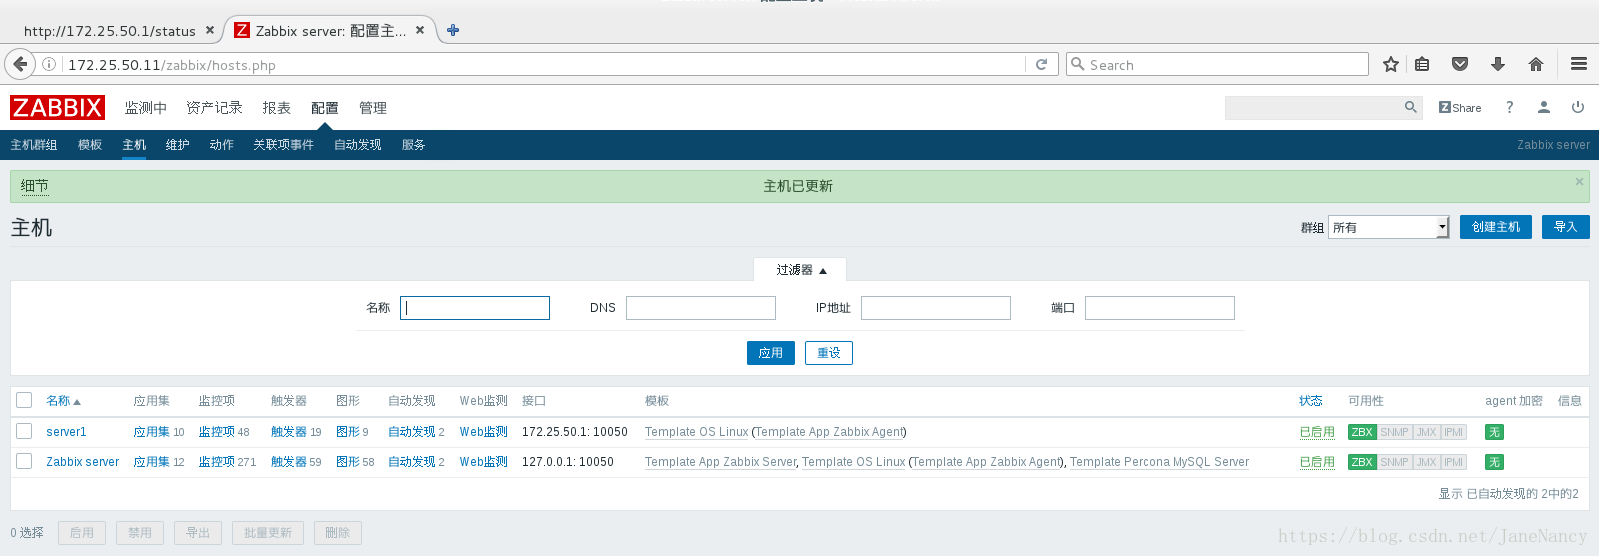Apply the filter with 应用 button
Screen dimensions: 1599x556
tap(771, 353)
